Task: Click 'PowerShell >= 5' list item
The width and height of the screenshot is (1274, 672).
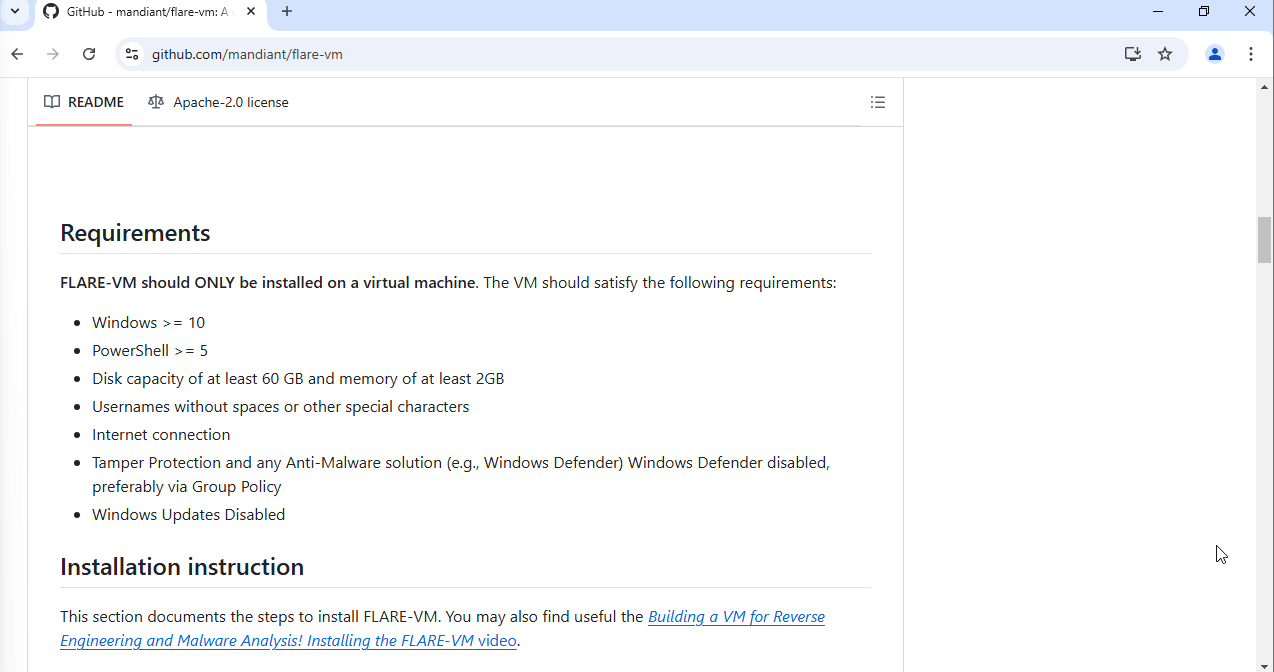Action: point(150,350)
